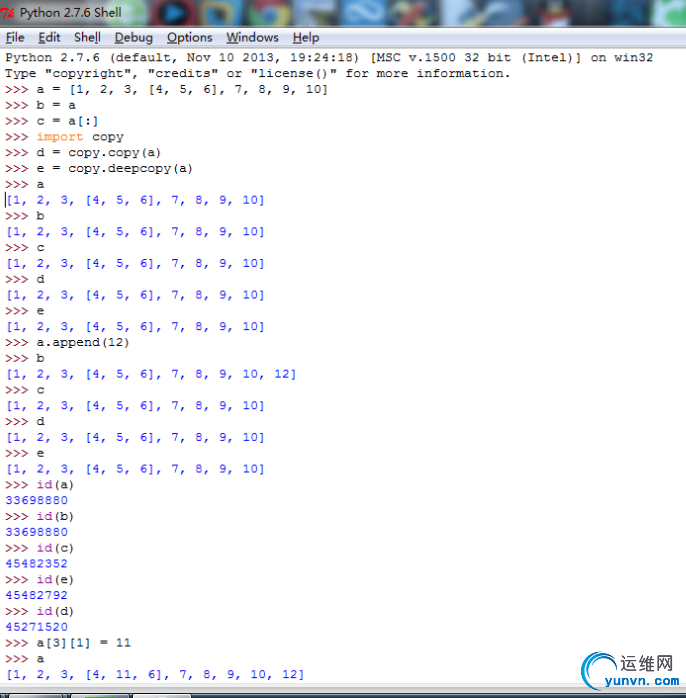Click the 33698880 output below id(b)
Image resolution: width=686 pixels, height=698 pixels.
click(x=37, y=532)
